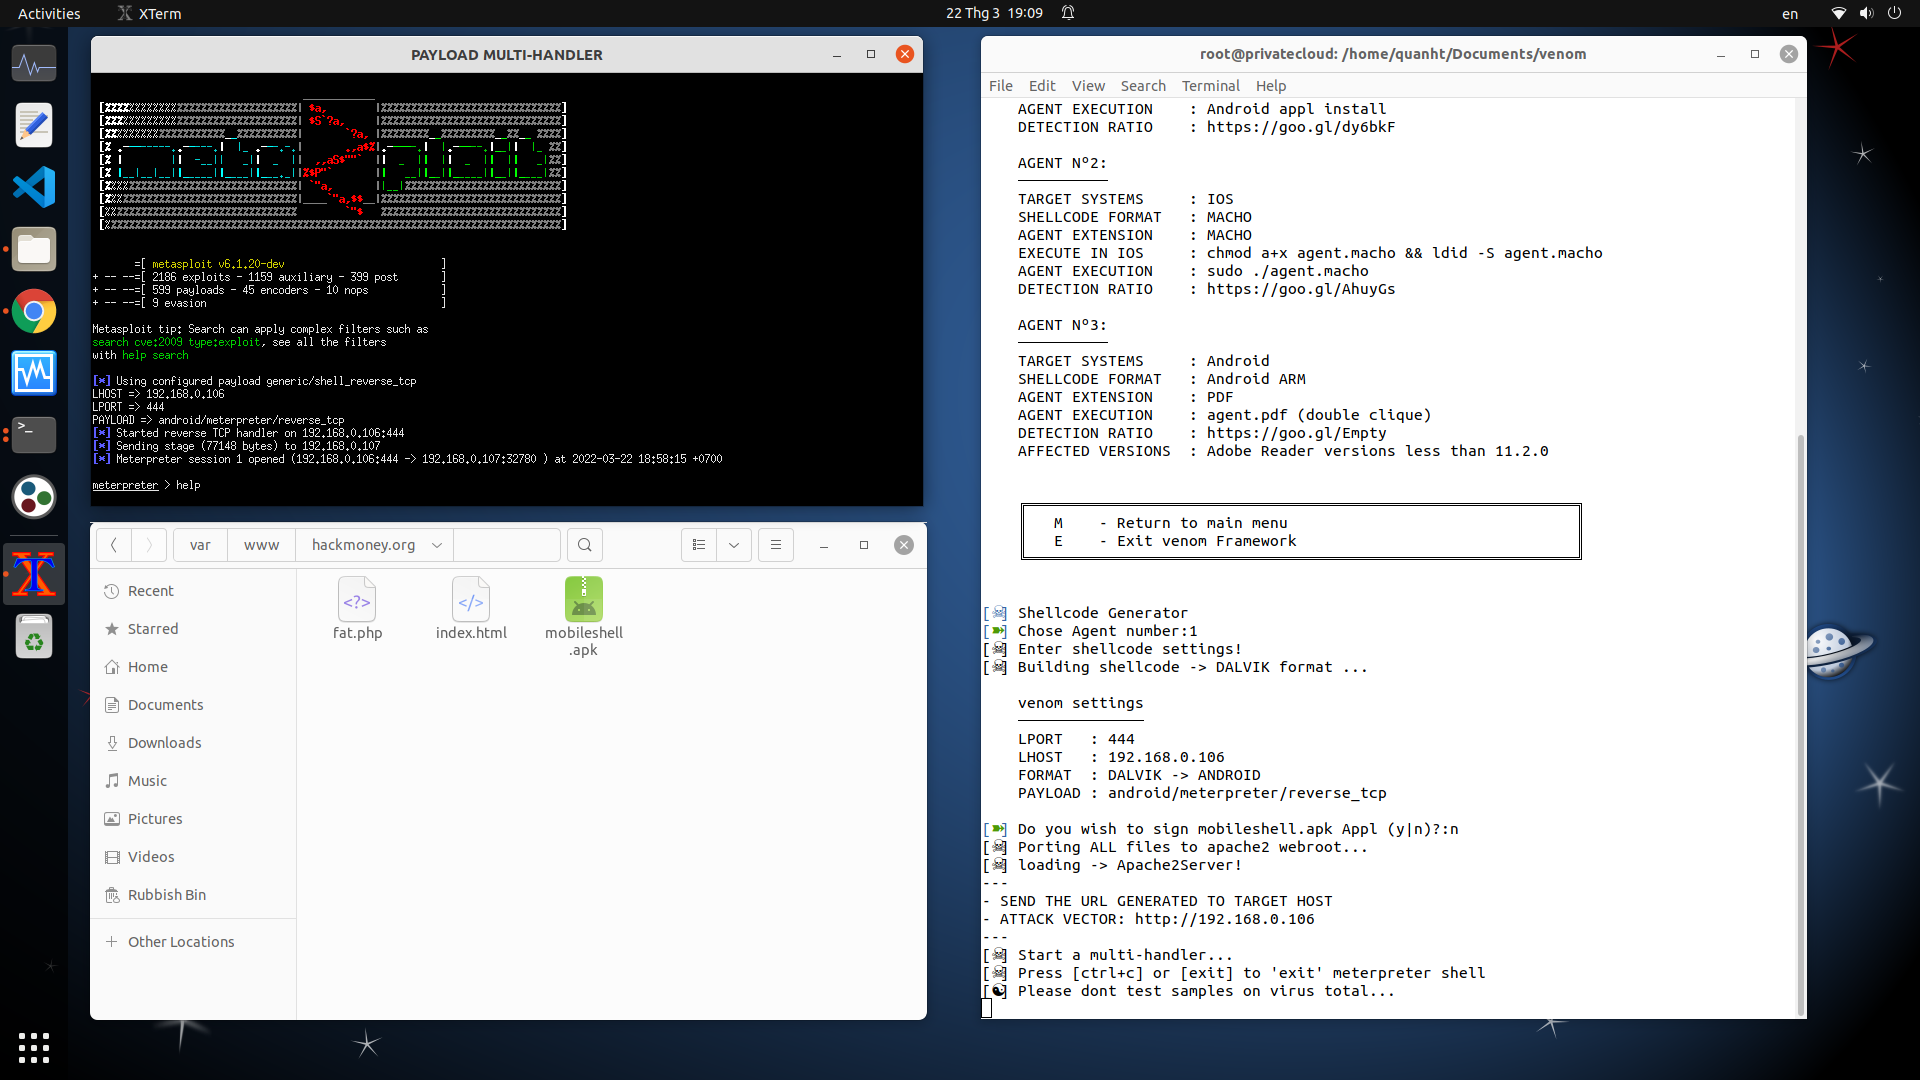1920x1080 pixels.
Task: Close the Files window
Action: point(904,545)
